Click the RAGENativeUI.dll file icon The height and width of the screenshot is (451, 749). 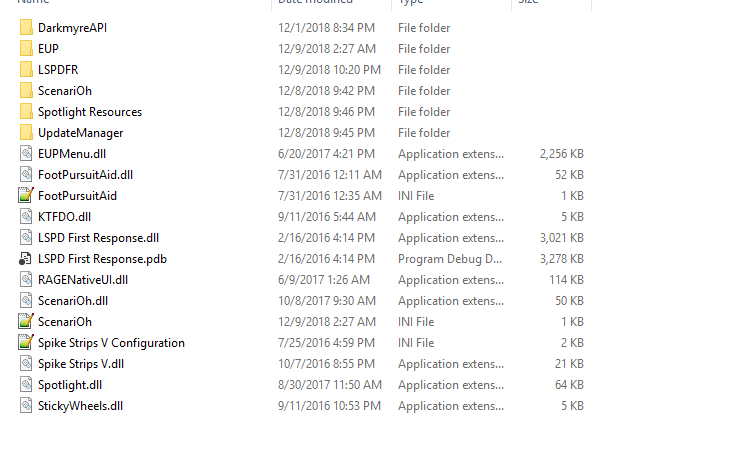coord(26,280)
